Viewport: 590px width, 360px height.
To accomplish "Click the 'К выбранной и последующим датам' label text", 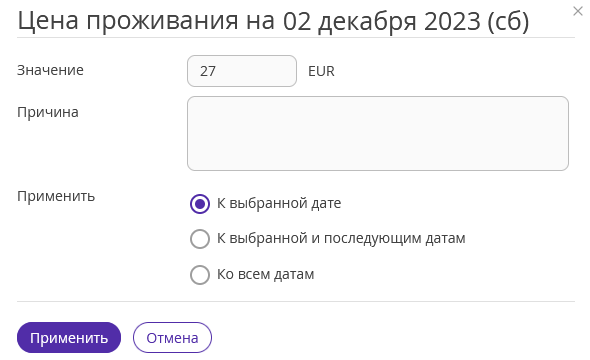I will pos(341,238).
